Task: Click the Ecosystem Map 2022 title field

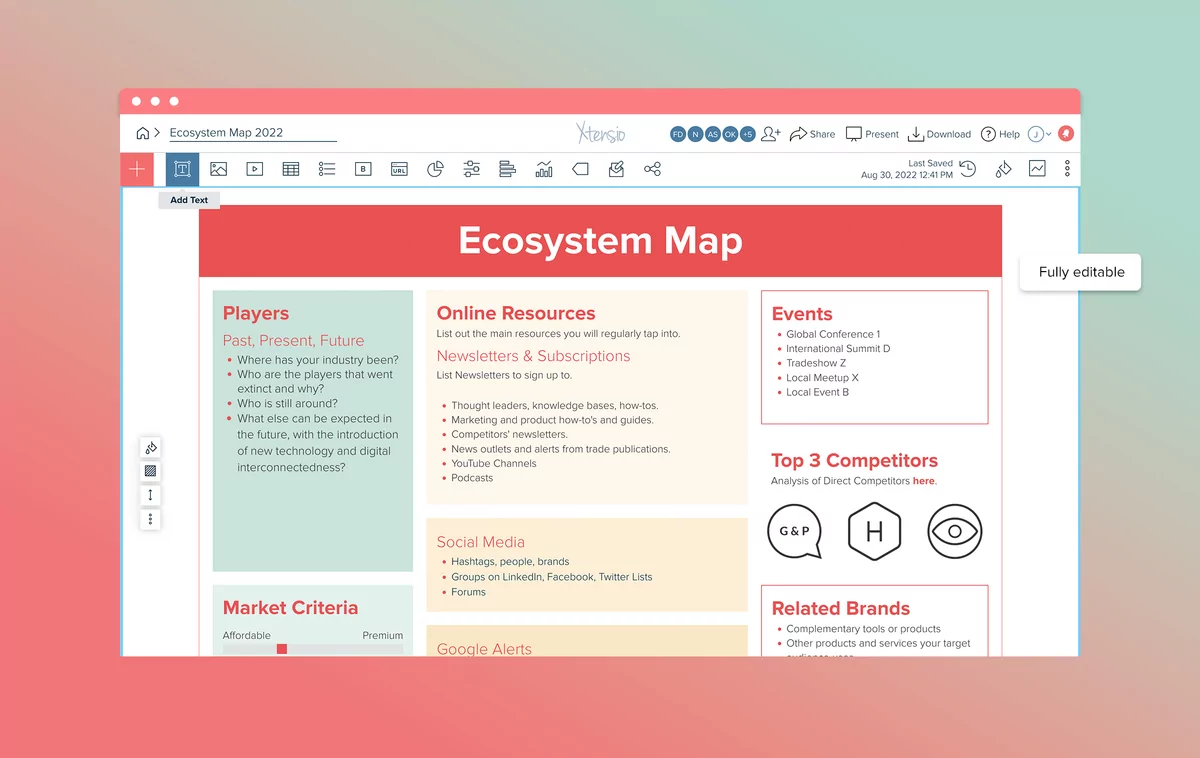Action: pos(250,132)
